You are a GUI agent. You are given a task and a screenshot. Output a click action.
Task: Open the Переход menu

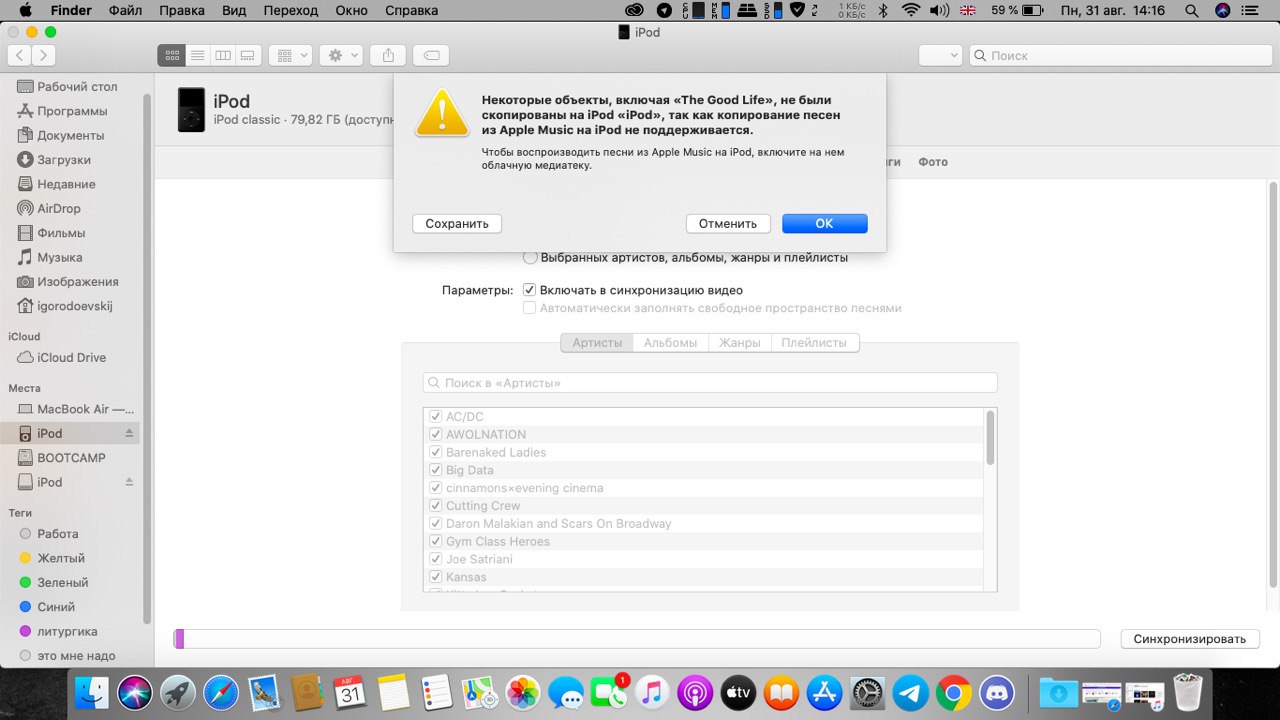coord(291,10)
